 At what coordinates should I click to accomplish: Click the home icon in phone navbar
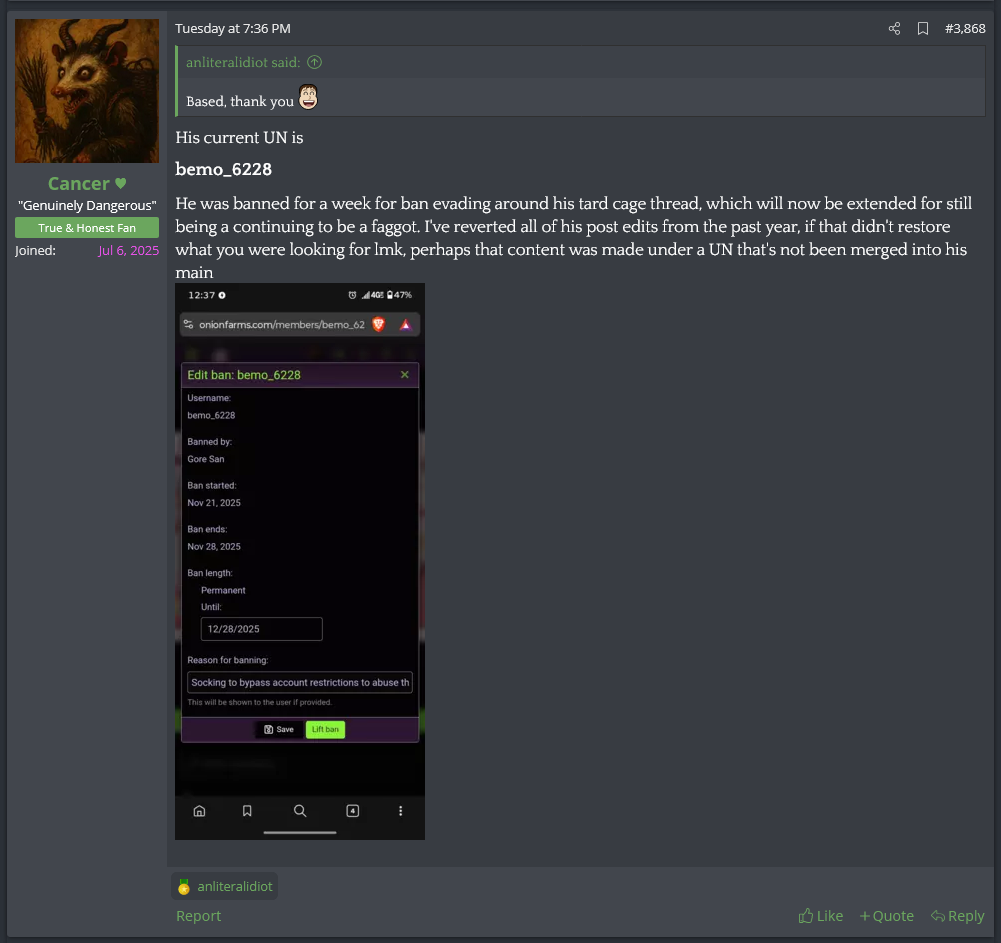point(199,811)
